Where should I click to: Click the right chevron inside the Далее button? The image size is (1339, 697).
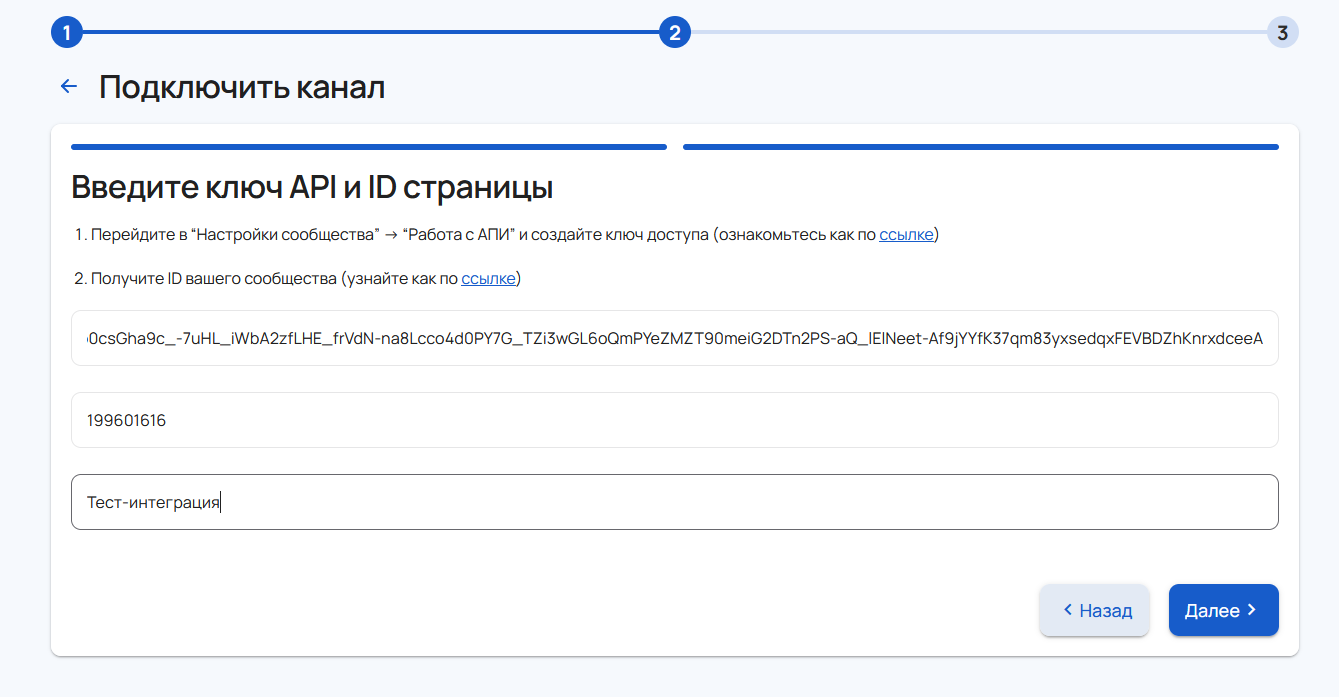point(1252,610)
